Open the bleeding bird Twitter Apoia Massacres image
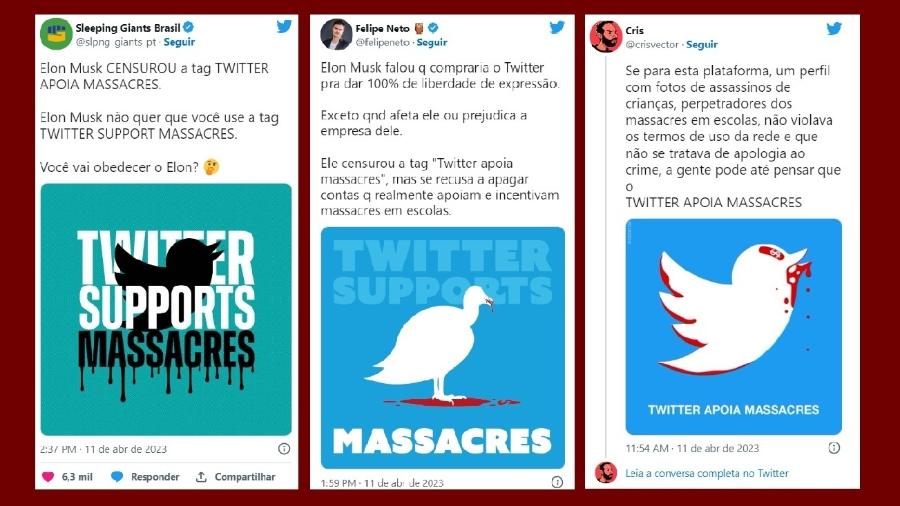This screenshot has height=506, width=900. pyautogui.click(x=734, y=326)
